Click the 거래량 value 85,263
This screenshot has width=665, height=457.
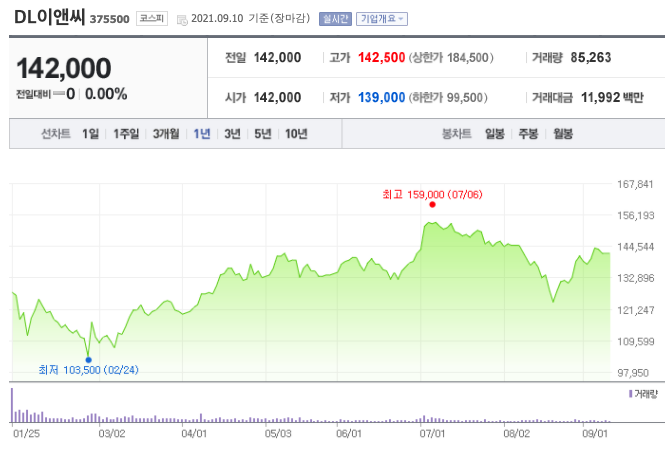click(x=590, y=58)
